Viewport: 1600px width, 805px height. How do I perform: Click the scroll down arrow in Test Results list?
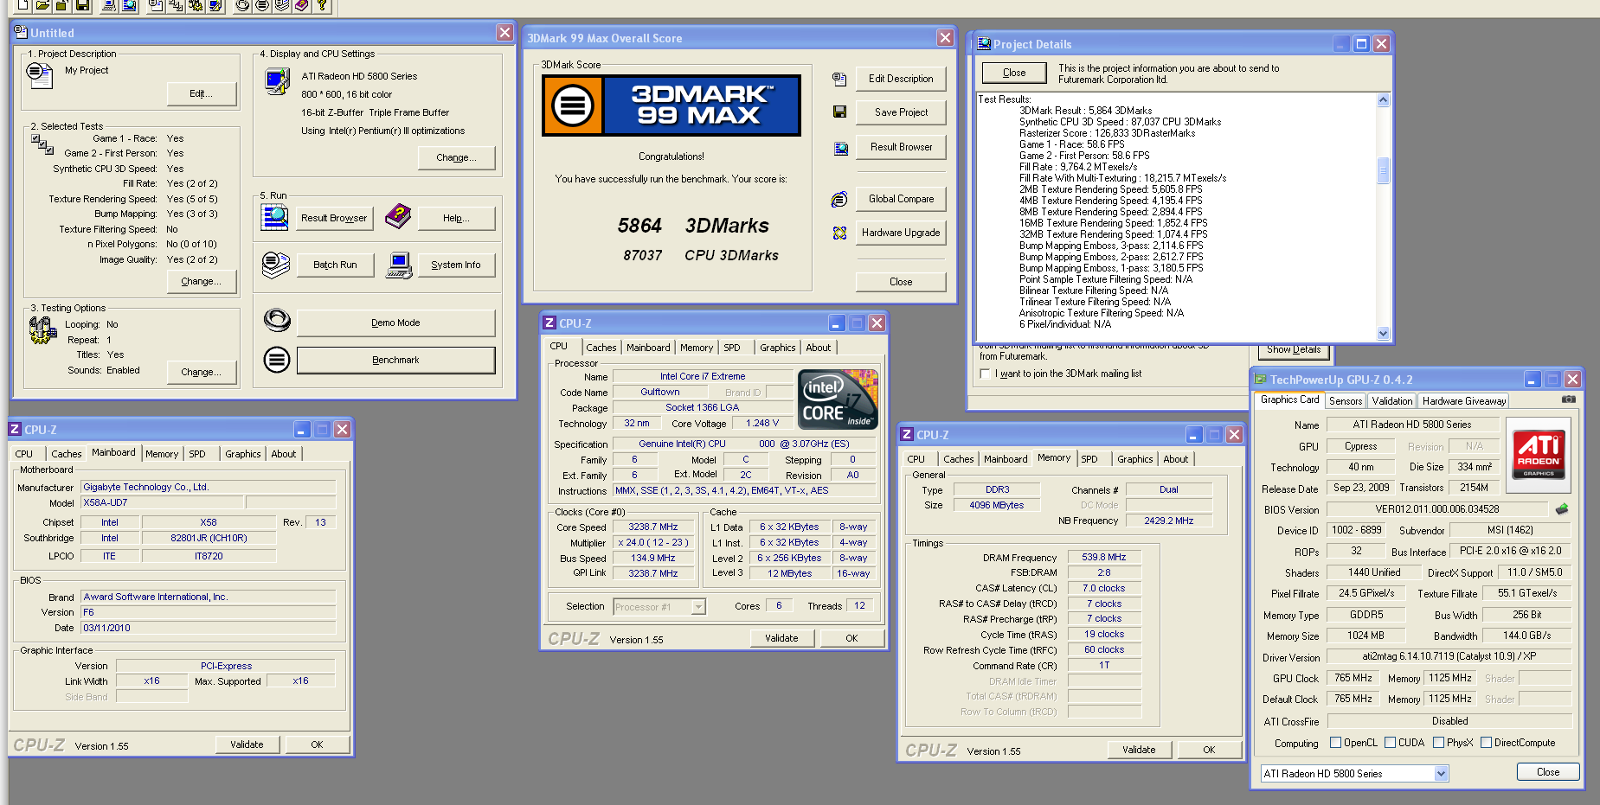[1383, 334]
